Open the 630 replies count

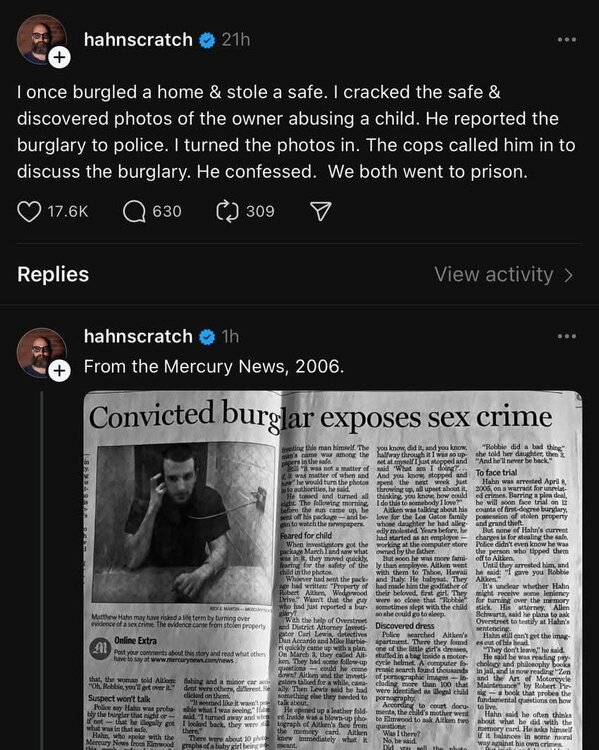[x=167, y=211]
